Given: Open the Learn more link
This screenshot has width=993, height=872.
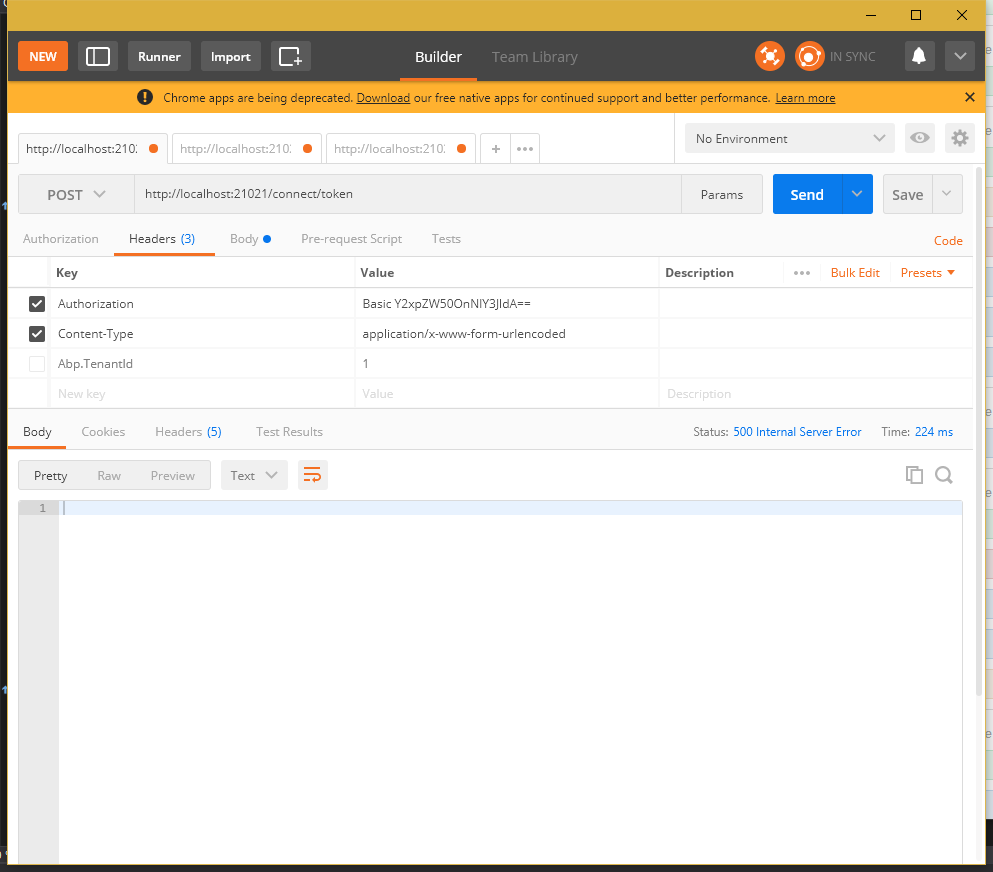Looking at the screenshot, I should pos(804,97).
